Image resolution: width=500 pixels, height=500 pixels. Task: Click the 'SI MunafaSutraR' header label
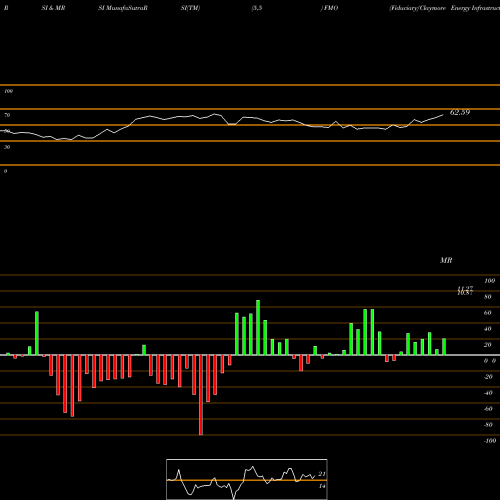tap(123, 8)
